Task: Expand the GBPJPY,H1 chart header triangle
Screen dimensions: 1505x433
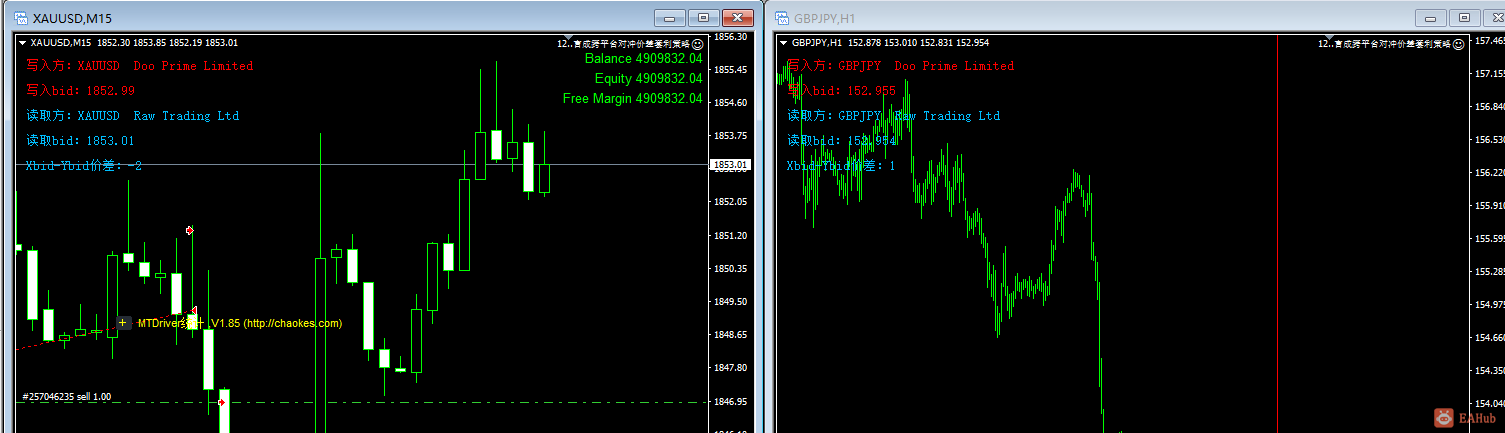Action: pos(783,43)
